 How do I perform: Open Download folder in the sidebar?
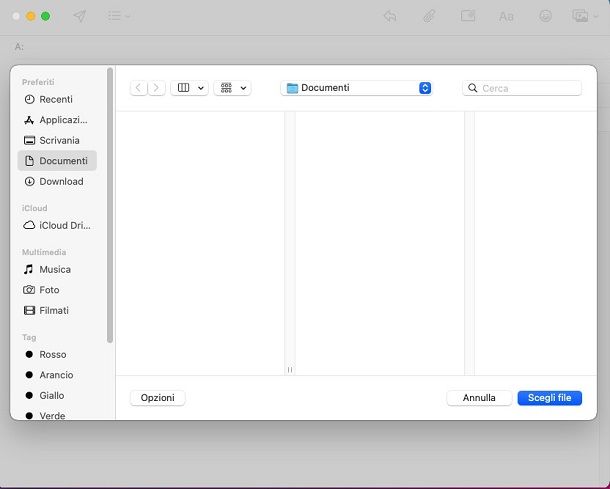coord(61,181)
